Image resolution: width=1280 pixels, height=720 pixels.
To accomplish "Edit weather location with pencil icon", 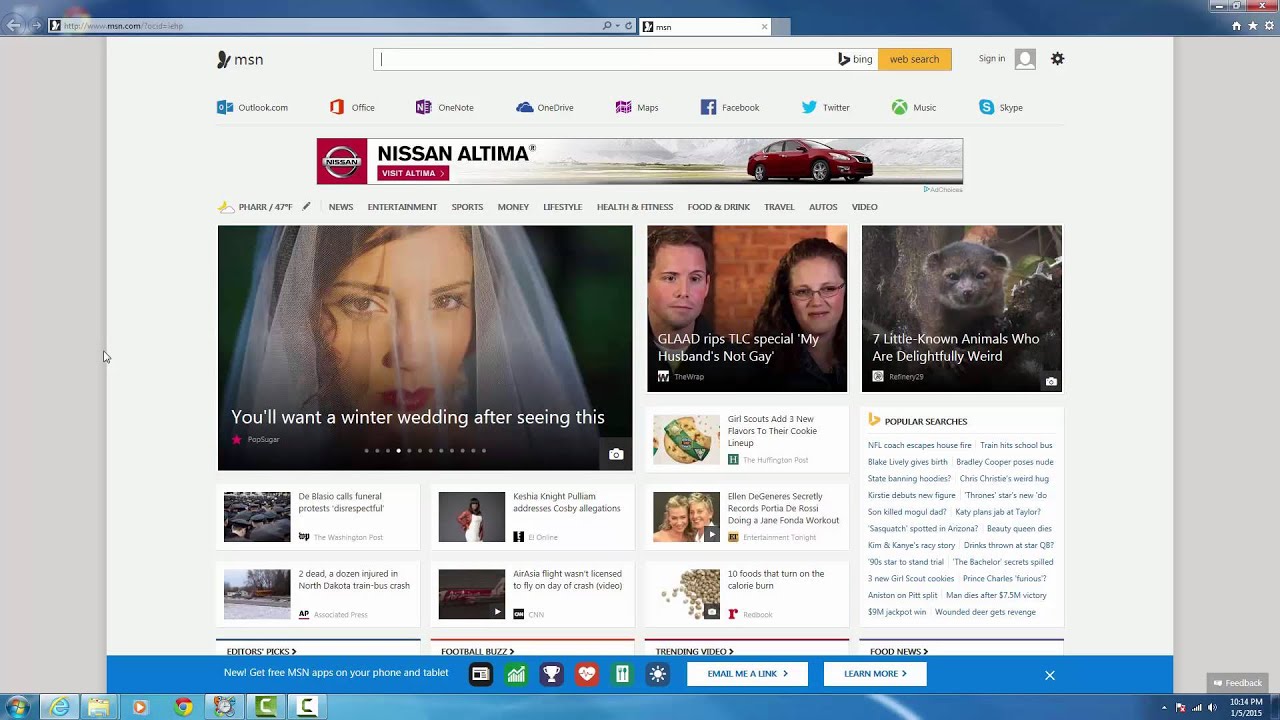I will [306, 207].
